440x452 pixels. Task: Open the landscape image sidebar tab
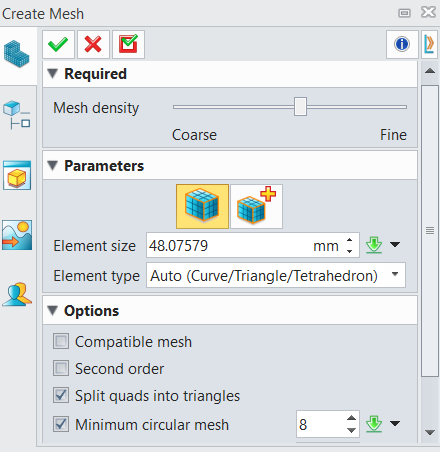tap(17, 235)
